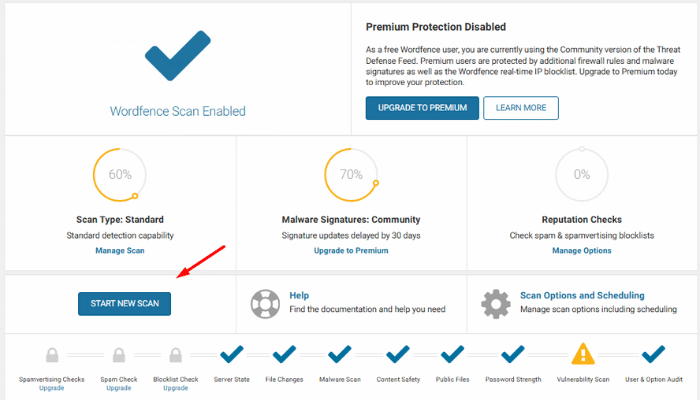Click the Upgrade to Premium button
This screenshot has width=700, height=400.
pyautogui.click(x=422, y=108)
